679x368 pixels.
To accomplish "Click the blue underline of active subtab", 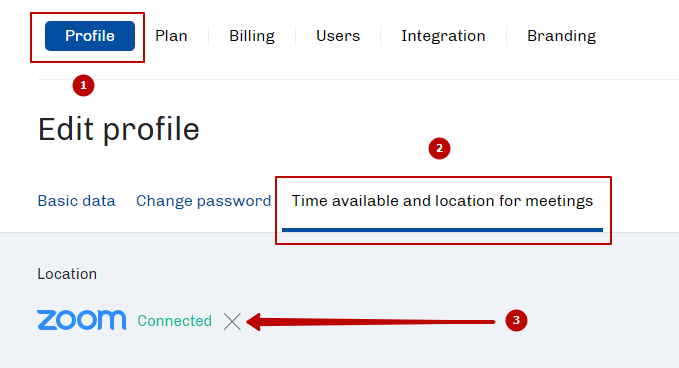I will click(x=442, y=230).
